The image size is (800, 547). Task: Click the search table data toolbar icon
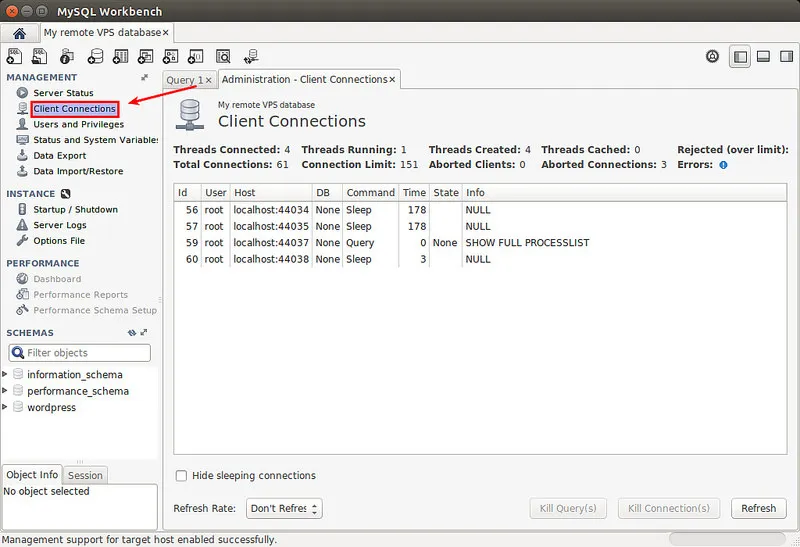coord(223,57)
